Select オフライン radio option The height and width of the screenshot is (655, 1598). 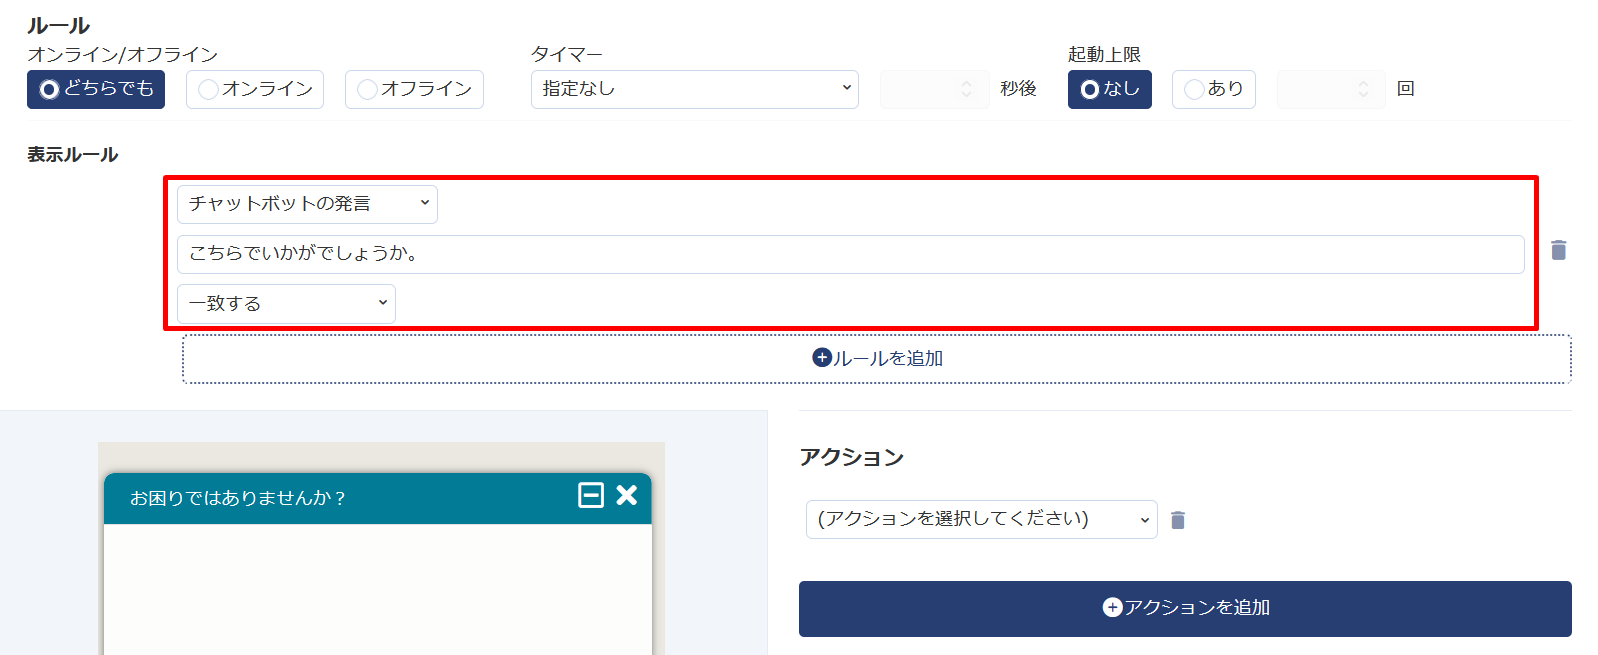coord(414,89)
